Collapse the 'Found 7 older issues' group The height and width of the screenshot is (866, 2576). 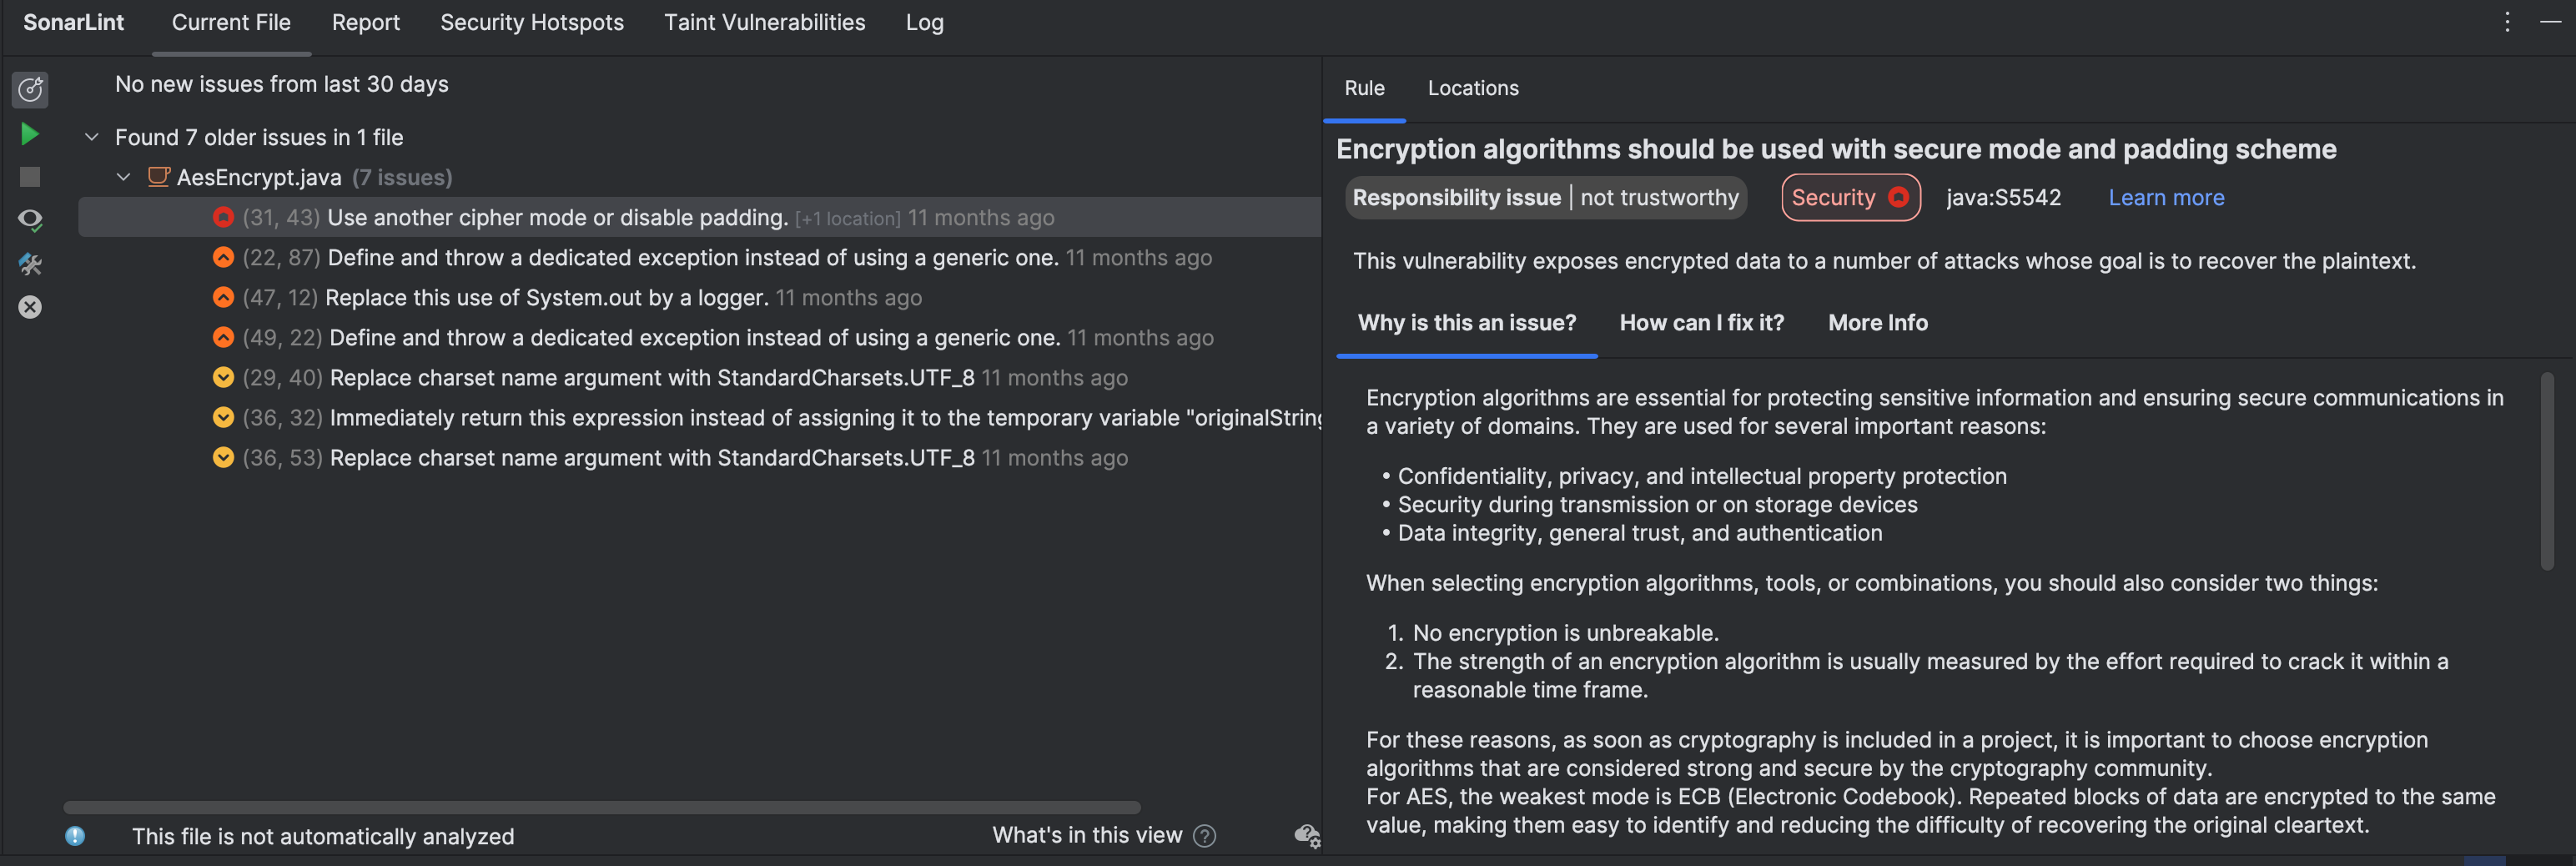click(91, 137)
